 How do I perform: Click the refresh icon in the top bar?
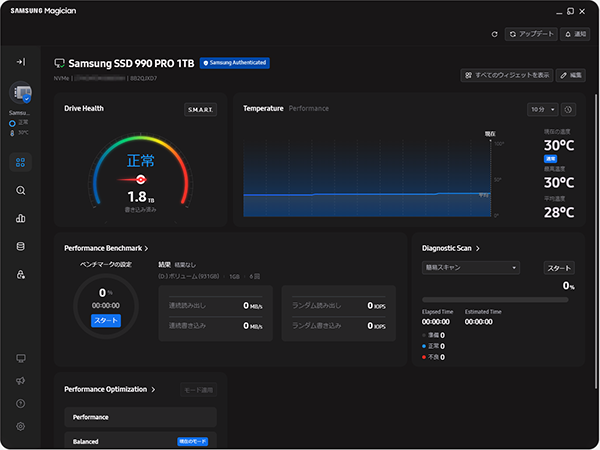click(494, 34)
